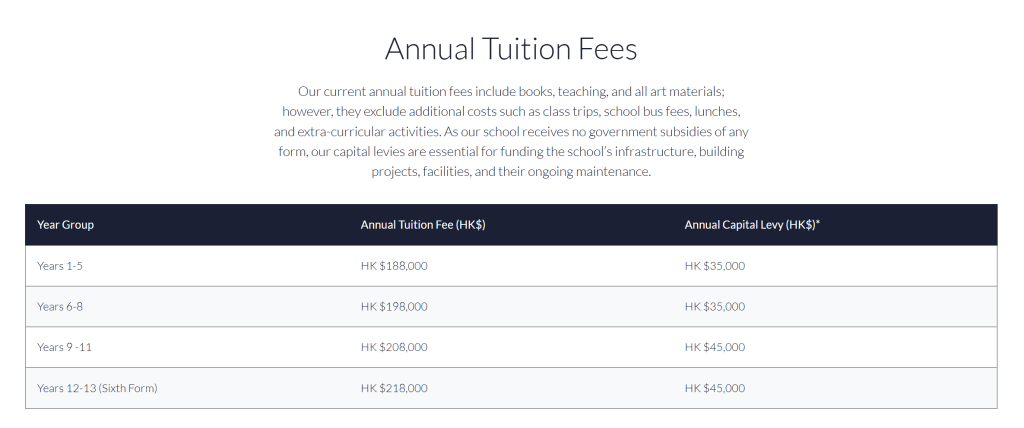This screenshot has height=428, width=1024.
Task: Click the capital levy cell for Years 1-5
Action: point(714,266)
